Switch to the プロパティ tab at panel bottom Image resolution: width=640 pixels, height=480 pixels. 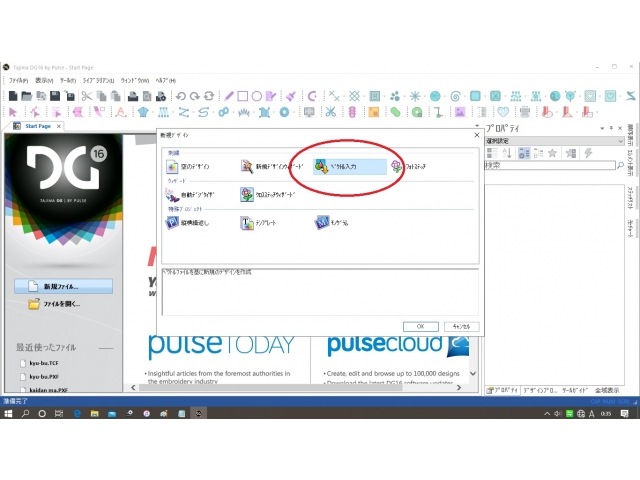click(x=502, y=390)
